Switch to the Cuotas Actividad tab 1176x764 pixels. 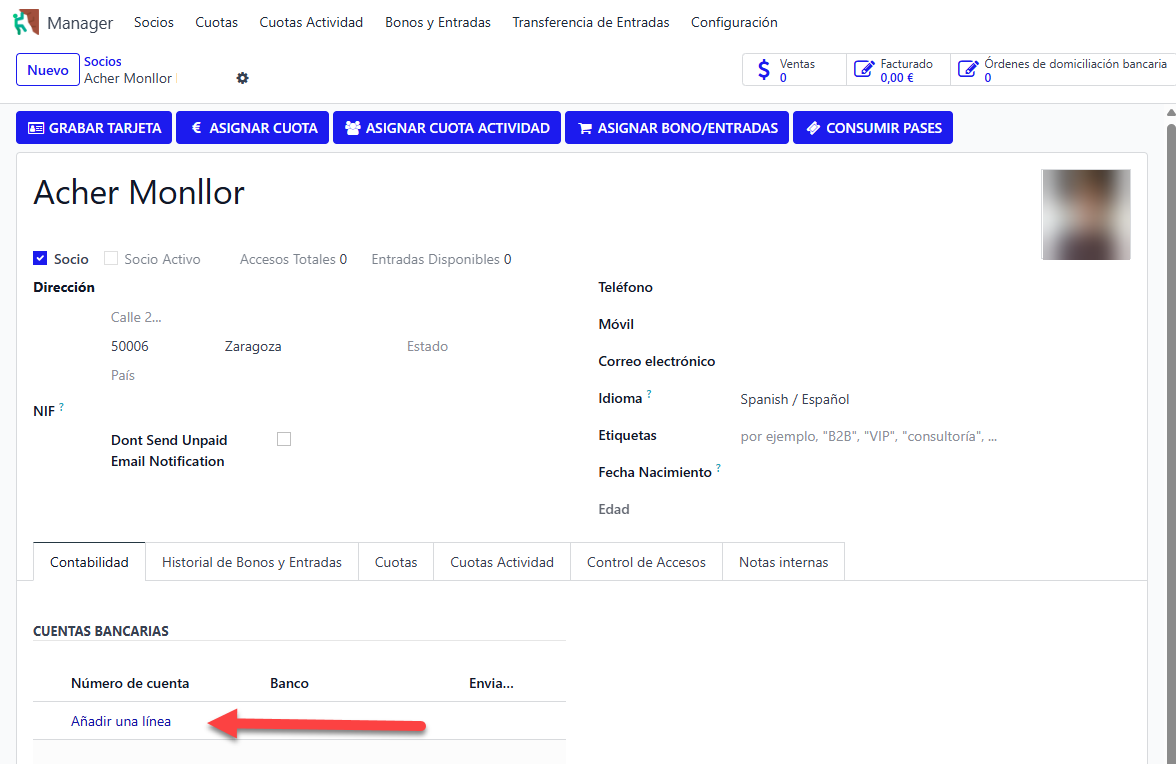point(501,562)
